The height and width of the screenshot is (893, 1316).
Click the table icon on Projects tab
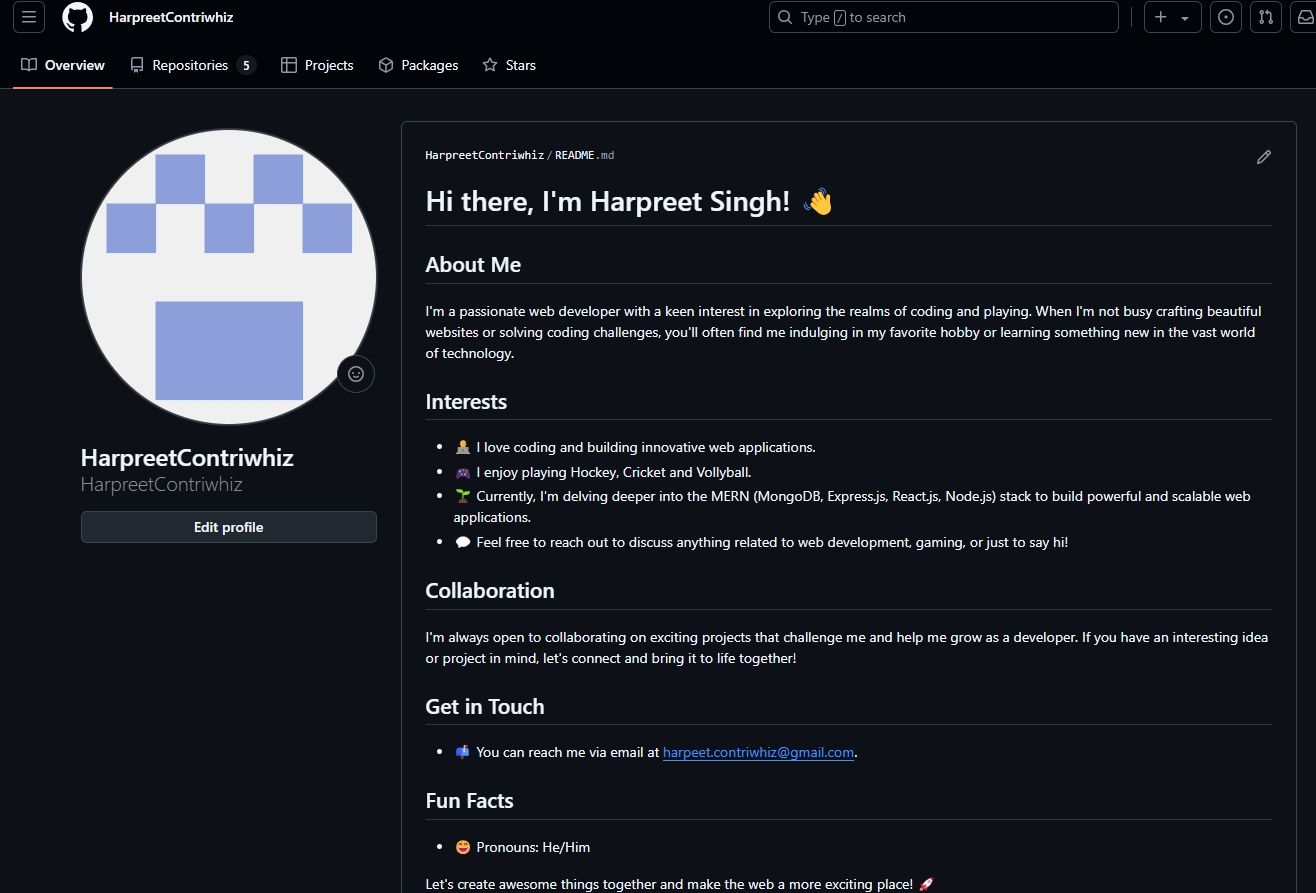pos(289,65)
